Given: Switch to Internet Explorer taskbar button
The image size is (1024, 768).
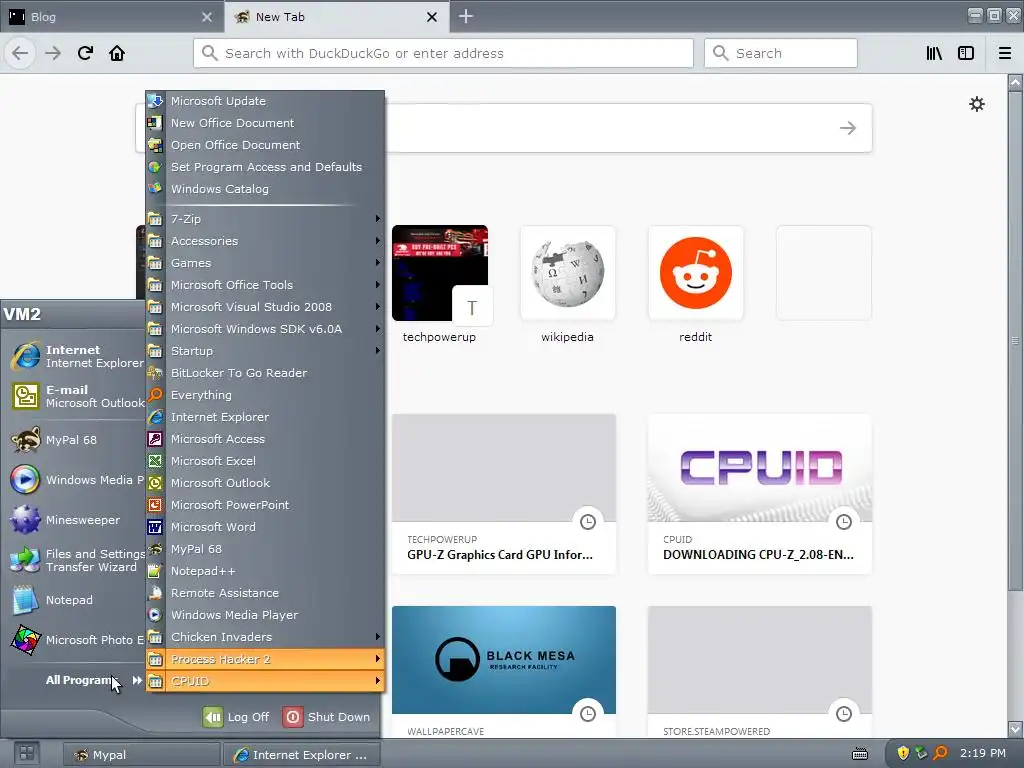Looking at the screenshot, I should coord(301,754).
